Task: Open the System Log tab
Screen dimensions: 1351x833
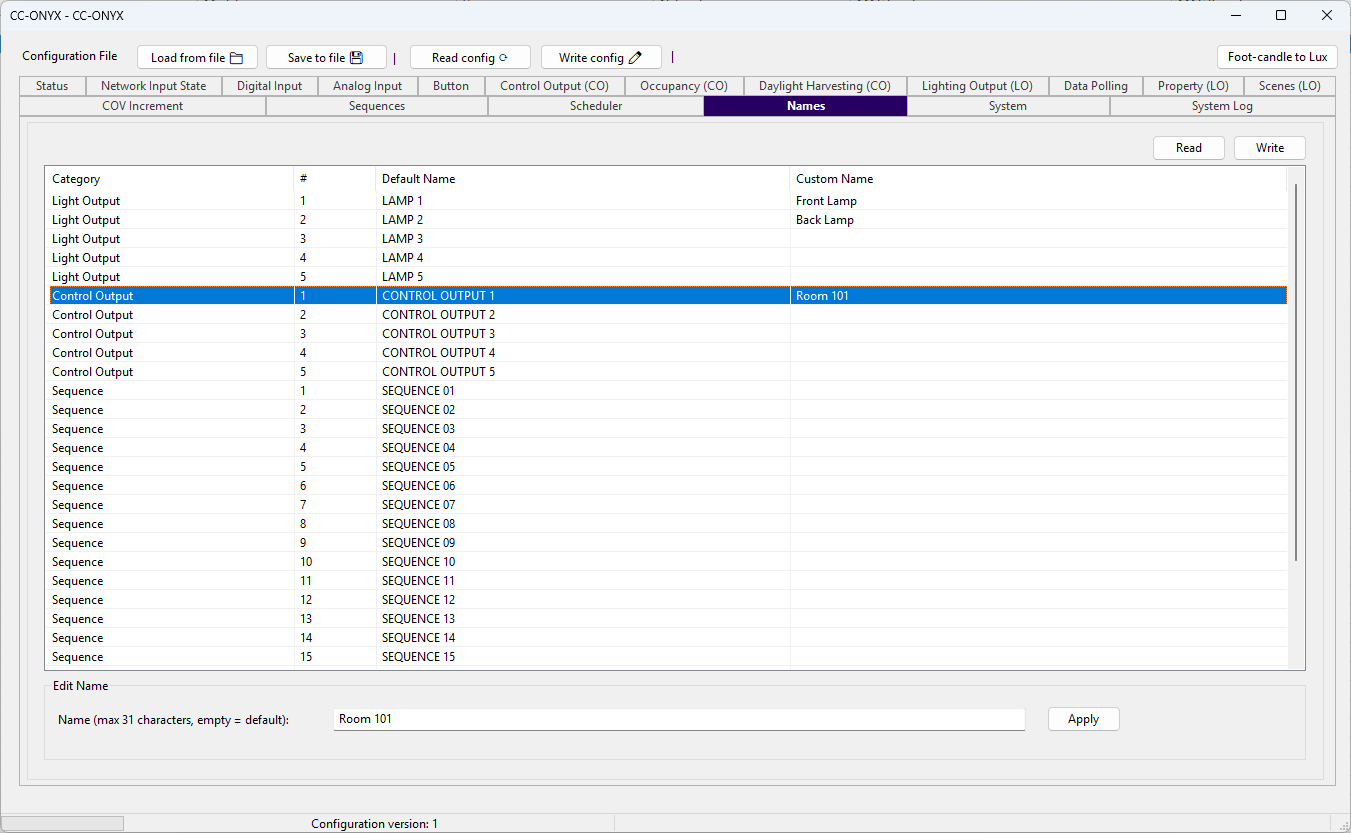Action: coord(1222,106)
